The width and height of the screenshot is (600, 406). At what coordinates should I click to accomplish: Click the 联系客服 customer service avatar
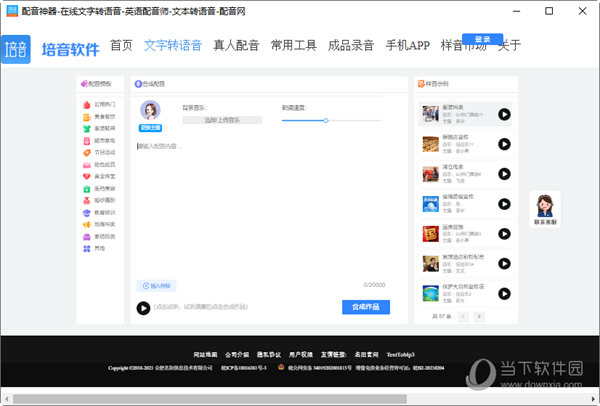545,209
